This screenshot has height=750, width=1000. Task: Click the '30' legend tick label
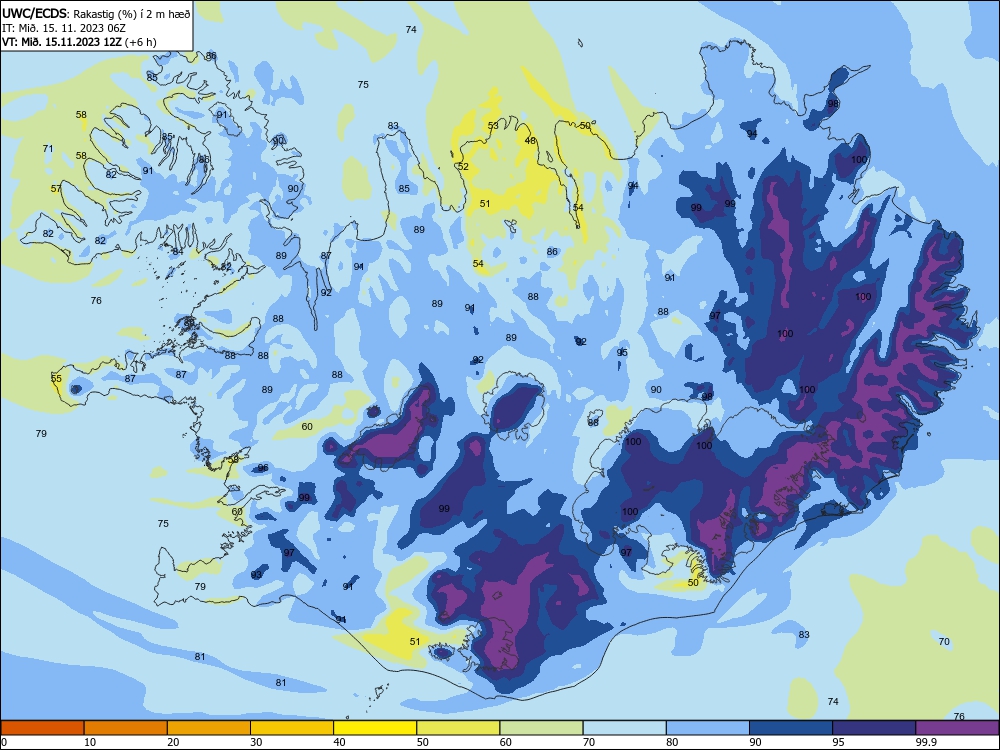pos(256,742)
